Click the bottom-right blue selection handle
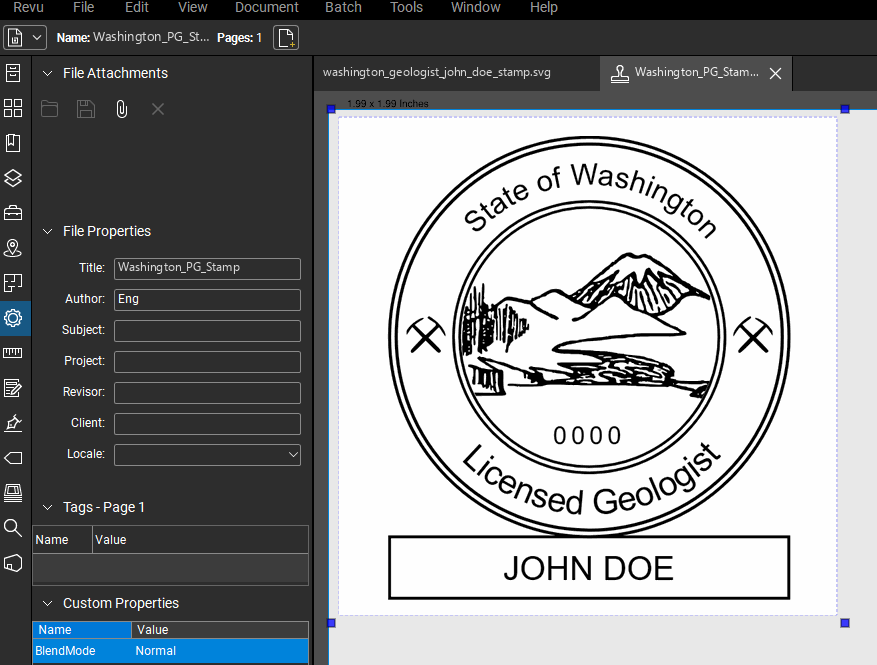Viewport: 877px width, 665px height. click(x=845, y=623)
